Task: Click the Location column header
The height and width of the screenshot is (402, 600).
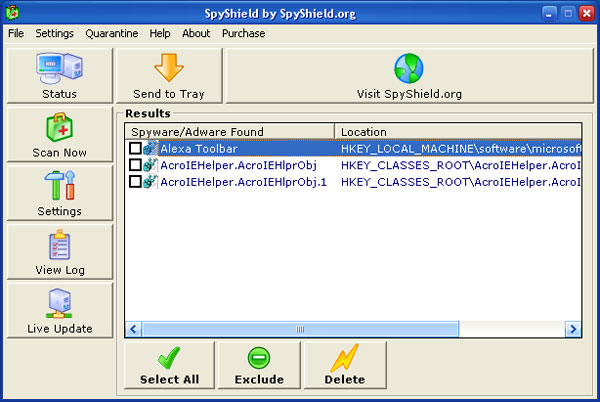Action: [x=458, y=132]
